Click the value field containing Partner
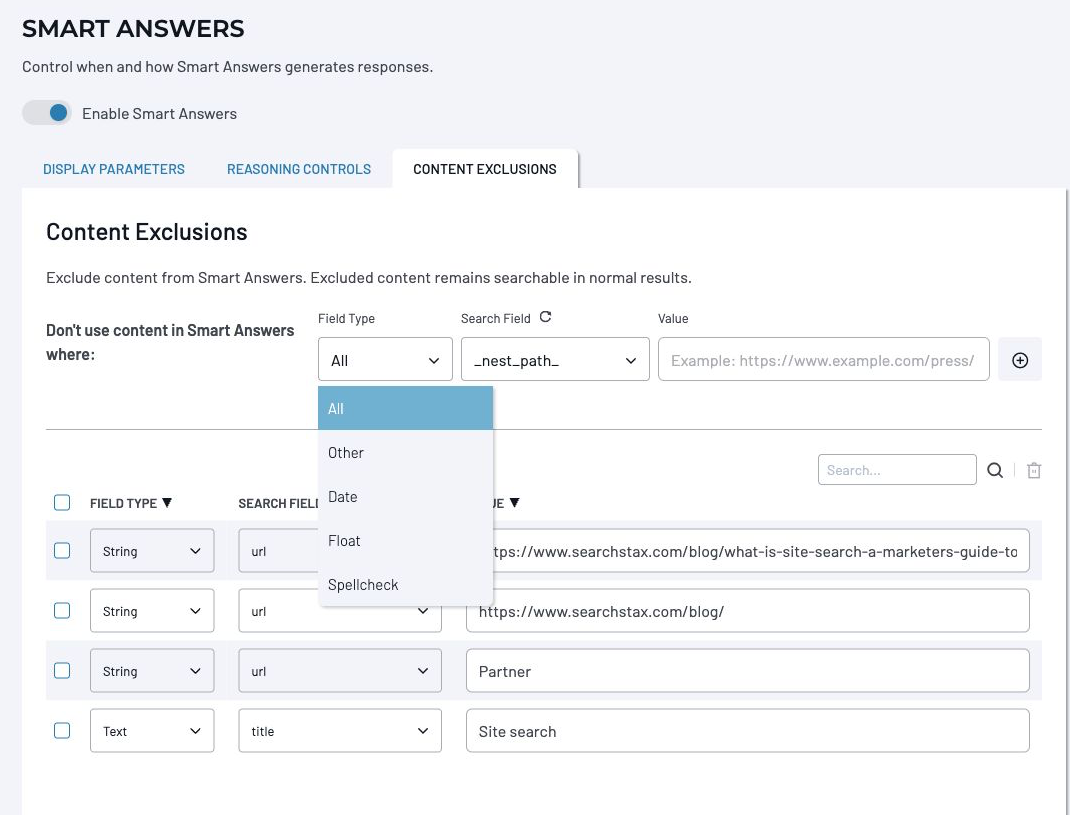Screen dimensions: 1070x815 tap(747, 670)
